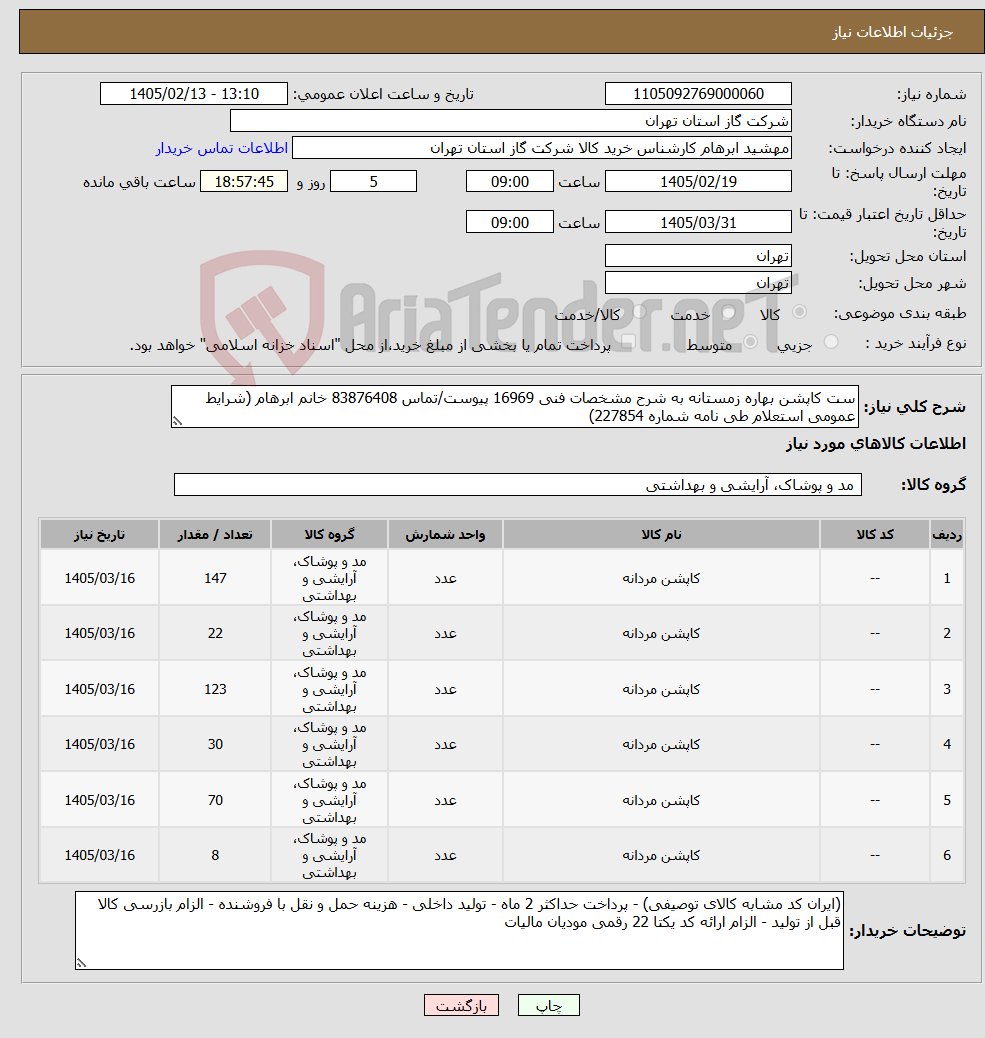The width and height of the screenshot is (985, 1038).
Task: Click the بازگشت (back) button
Action: [x=461, y=1006]
